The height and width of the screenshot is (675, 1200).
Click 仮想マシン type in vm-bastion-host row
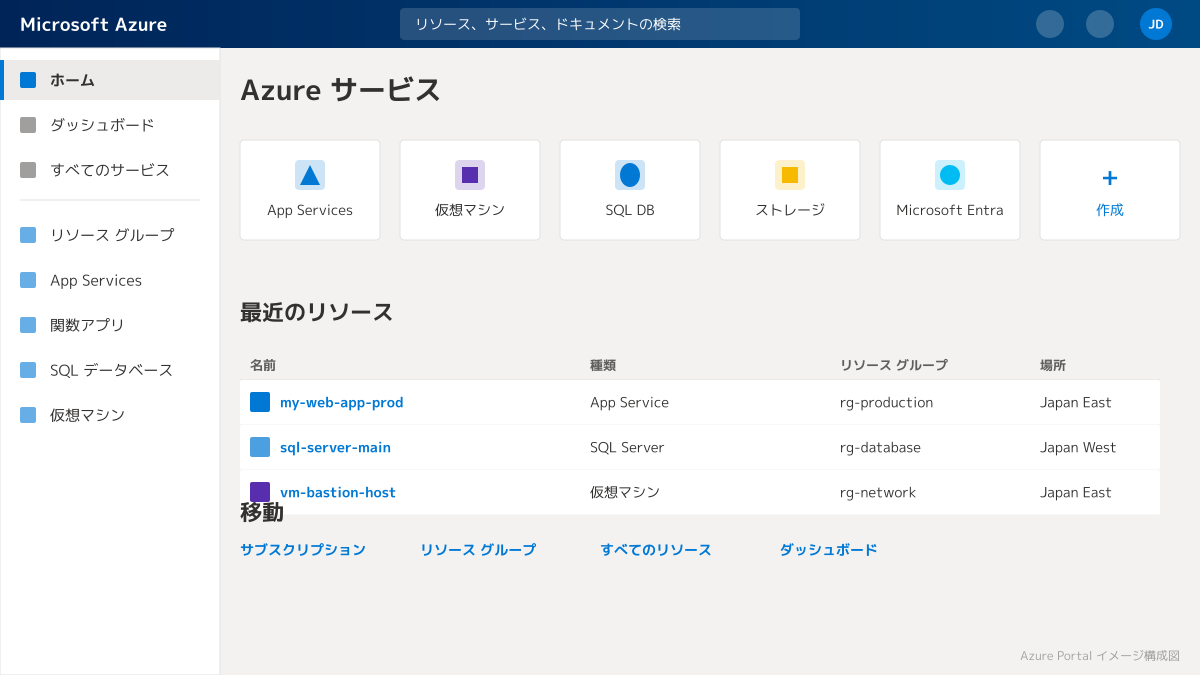pyautogui.click(x=625, y=492)
